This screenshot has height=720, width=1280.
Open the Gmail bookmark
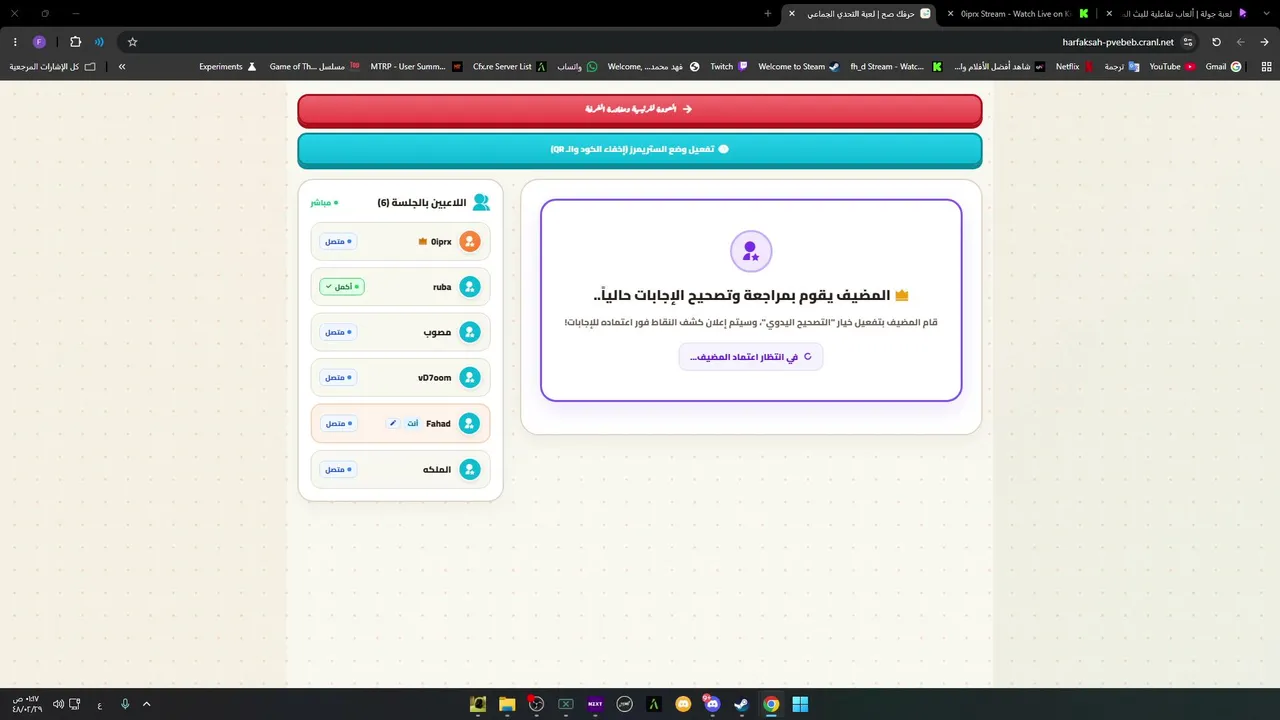pos(1222,67)
